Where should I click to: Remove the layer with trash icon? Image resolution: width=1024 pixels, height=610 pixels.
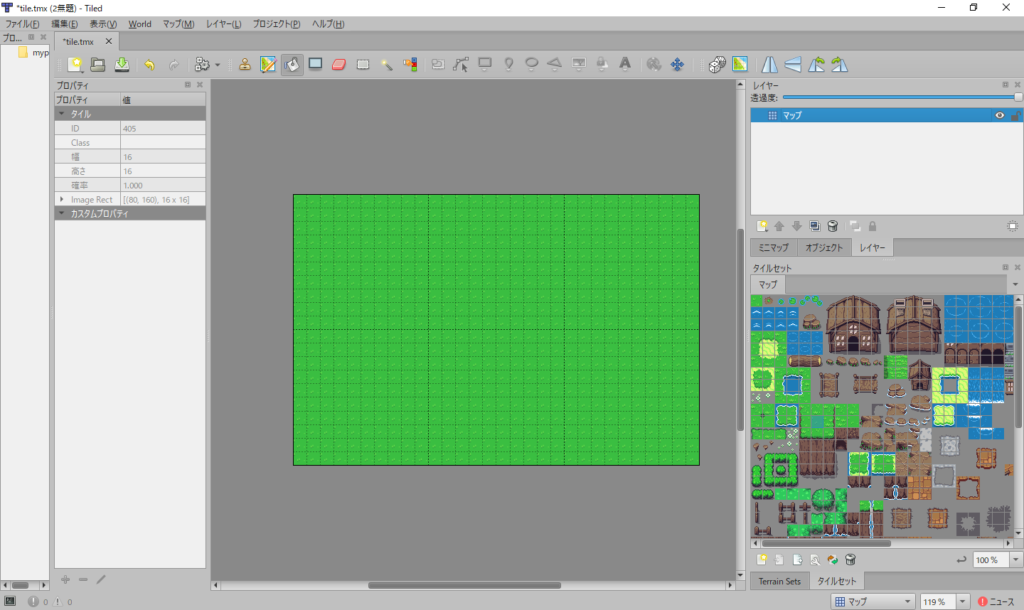pyautogui.click(x=832, y=226)
